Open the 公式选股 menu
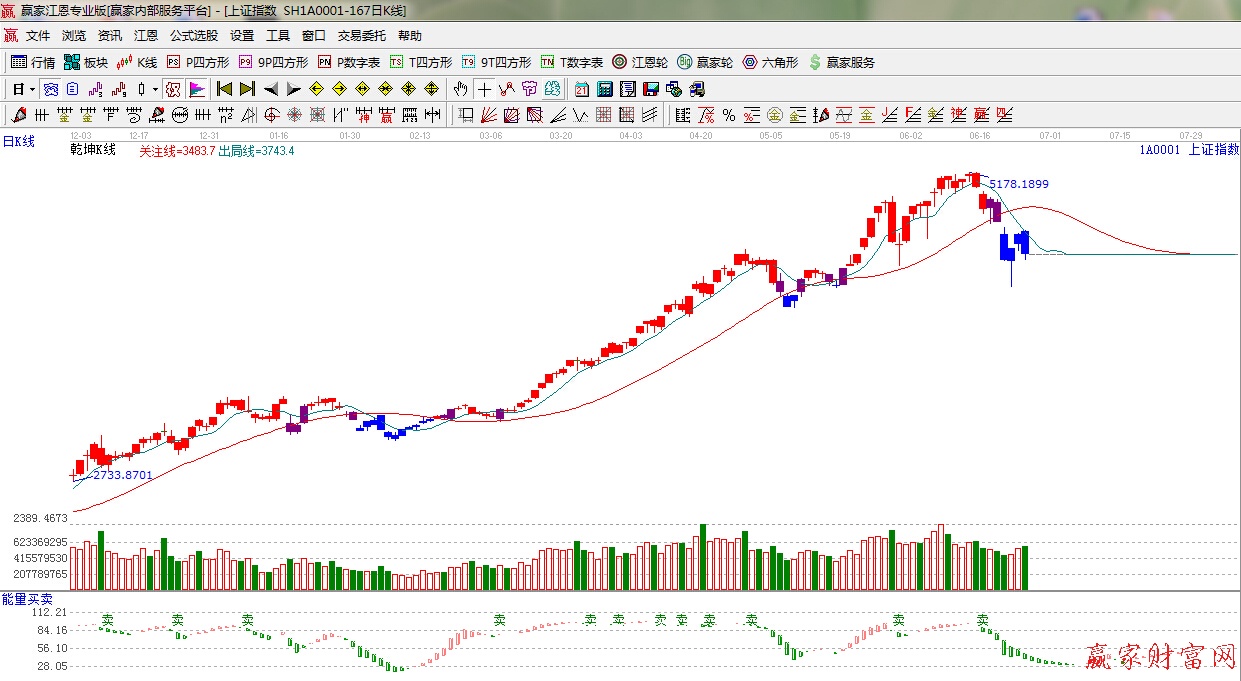Viewport: 1241px width, 681px height. click(193, 36)
